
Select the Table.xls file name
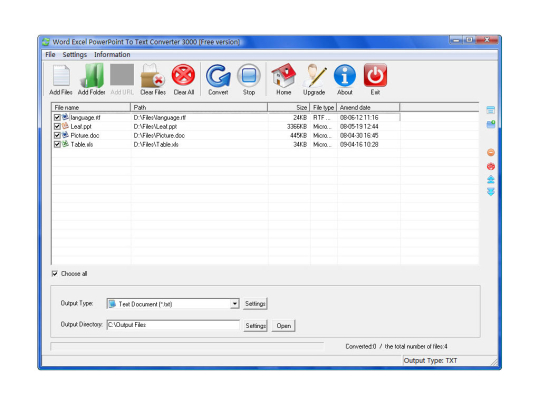pyautogui.click(x=82, y=145)
